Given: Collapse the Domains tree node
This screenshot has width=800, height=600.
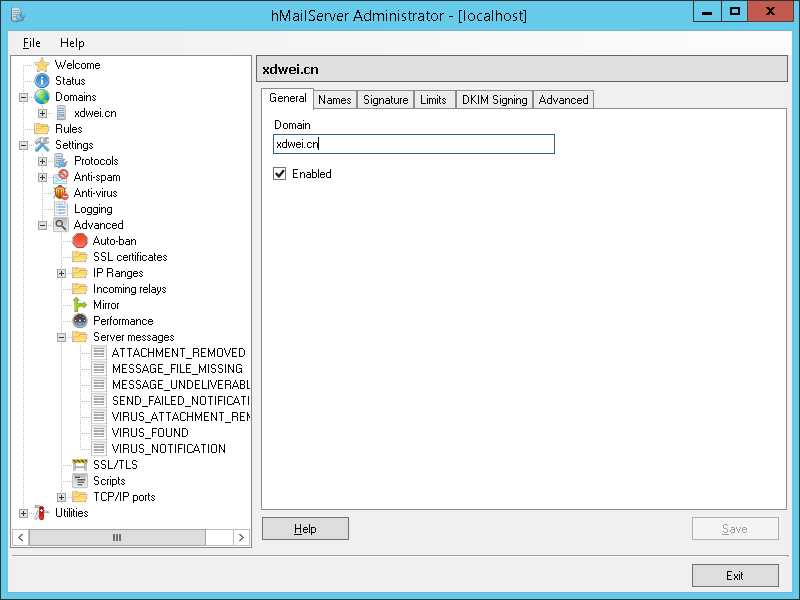Looking at the screenshot, I should tap(23, 97).
